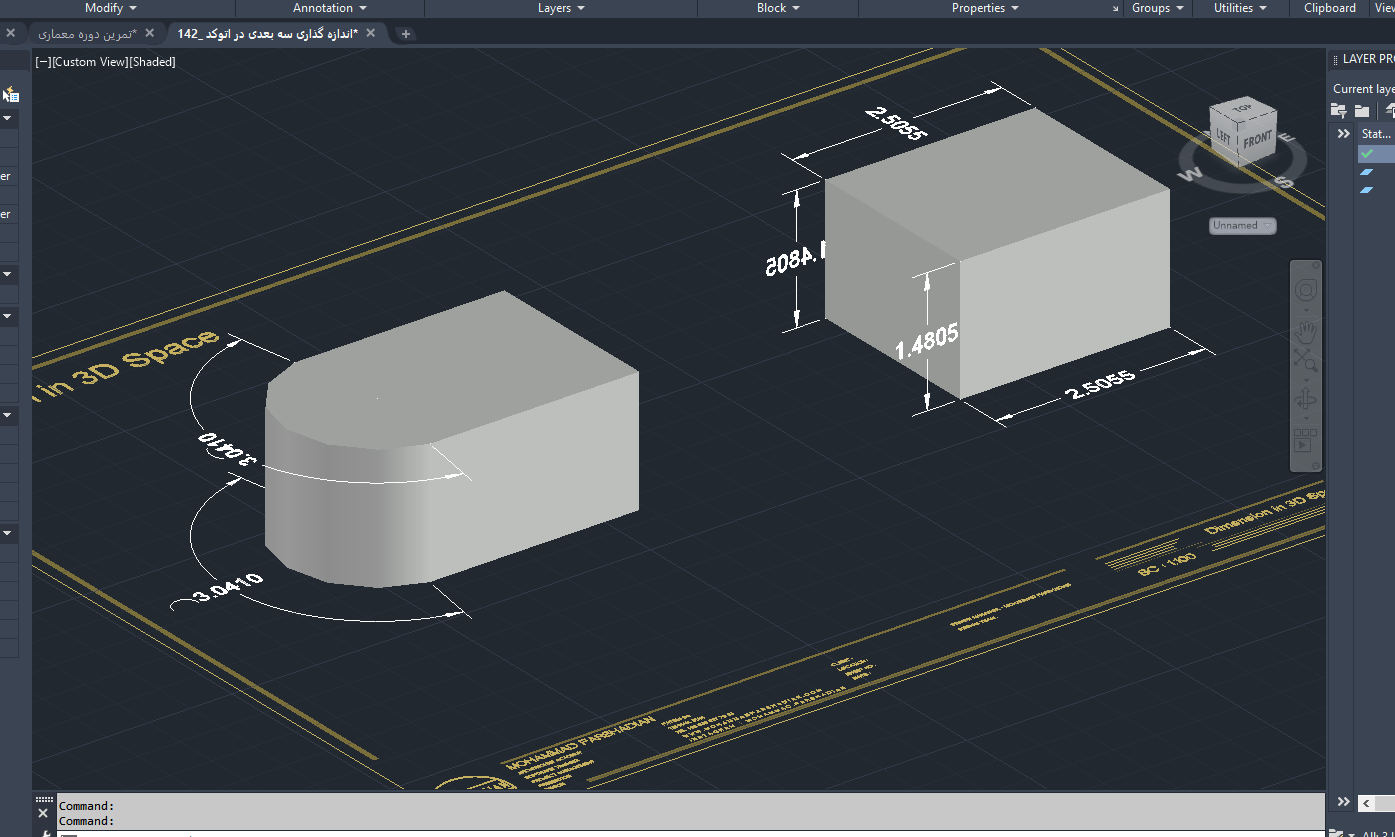1395x837 pixels.
Task: Close the تمرین دوره معماری drawing tab
Action: point(152,33)
